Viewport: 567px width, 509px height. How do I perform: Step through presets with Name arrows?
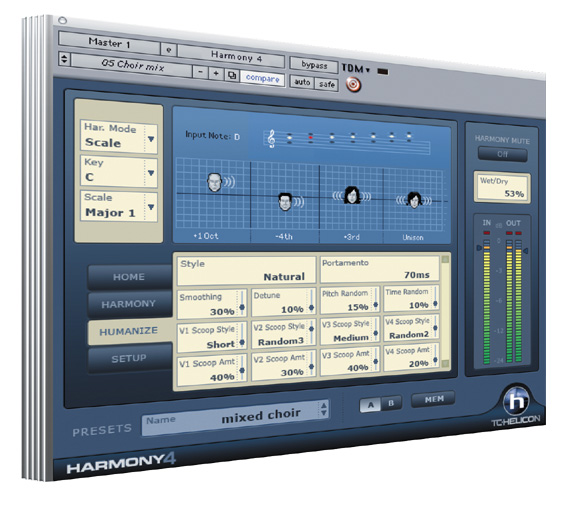click(324, 409)
